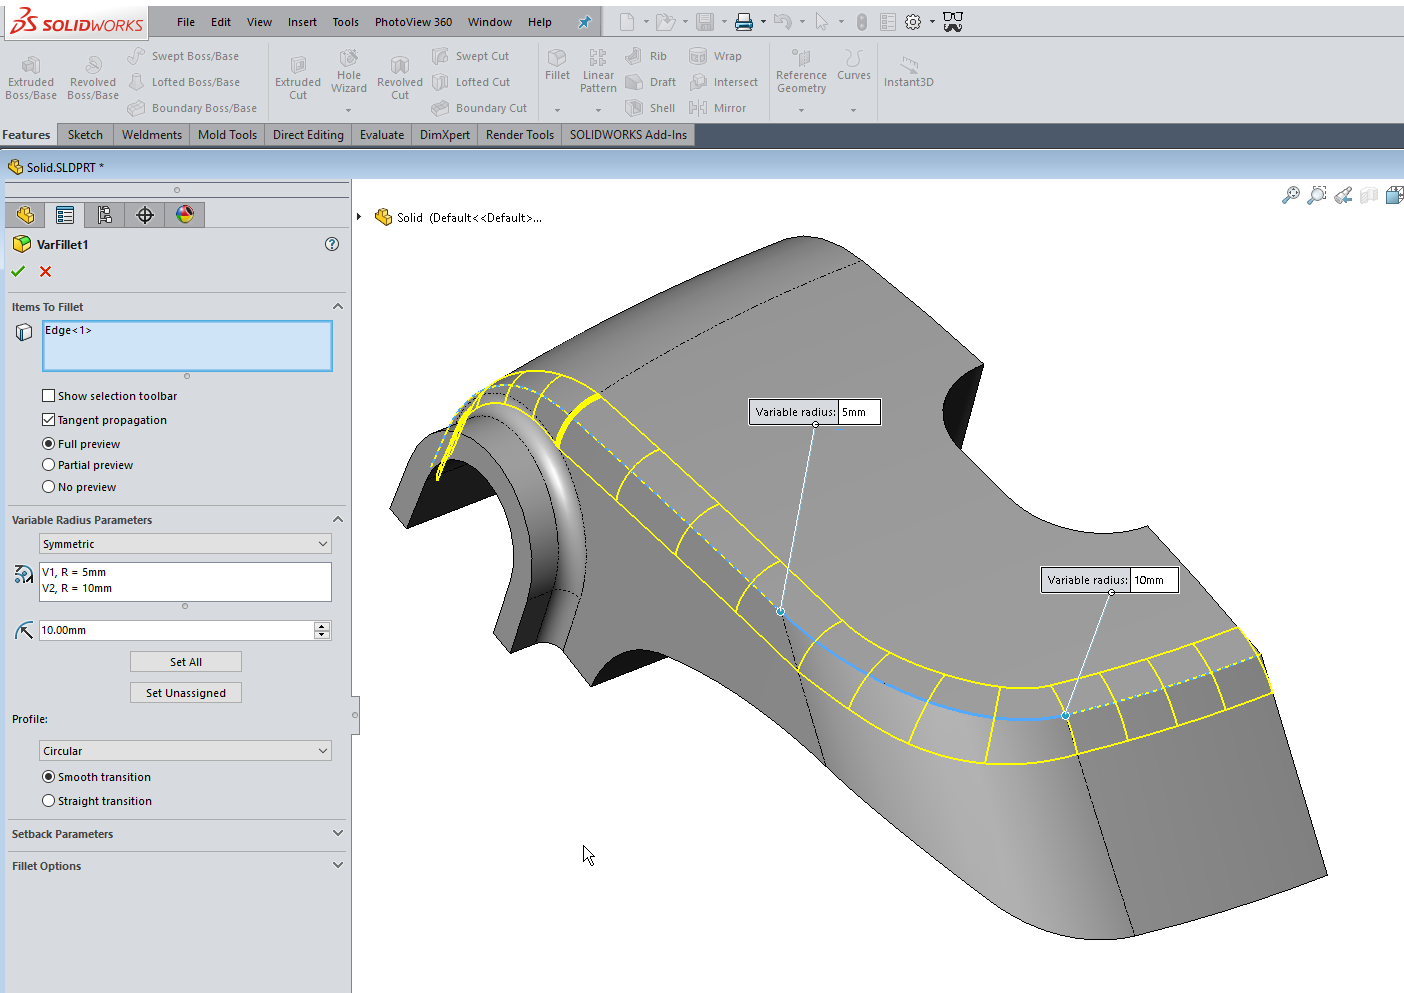Screen dimensions: 1404x993
Task: Click the Wrap tool
Action: pyautogui.click(x=715, y=56)
